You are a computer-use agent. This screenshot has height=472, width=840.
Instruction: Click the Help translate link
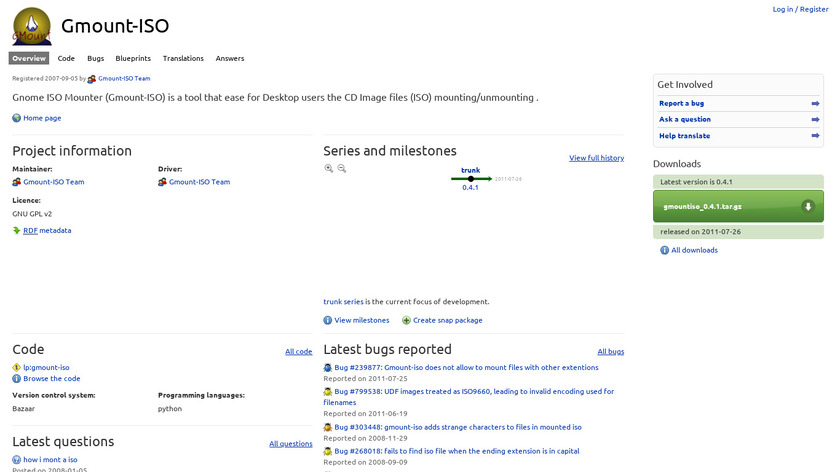click(x=684, y=136)
